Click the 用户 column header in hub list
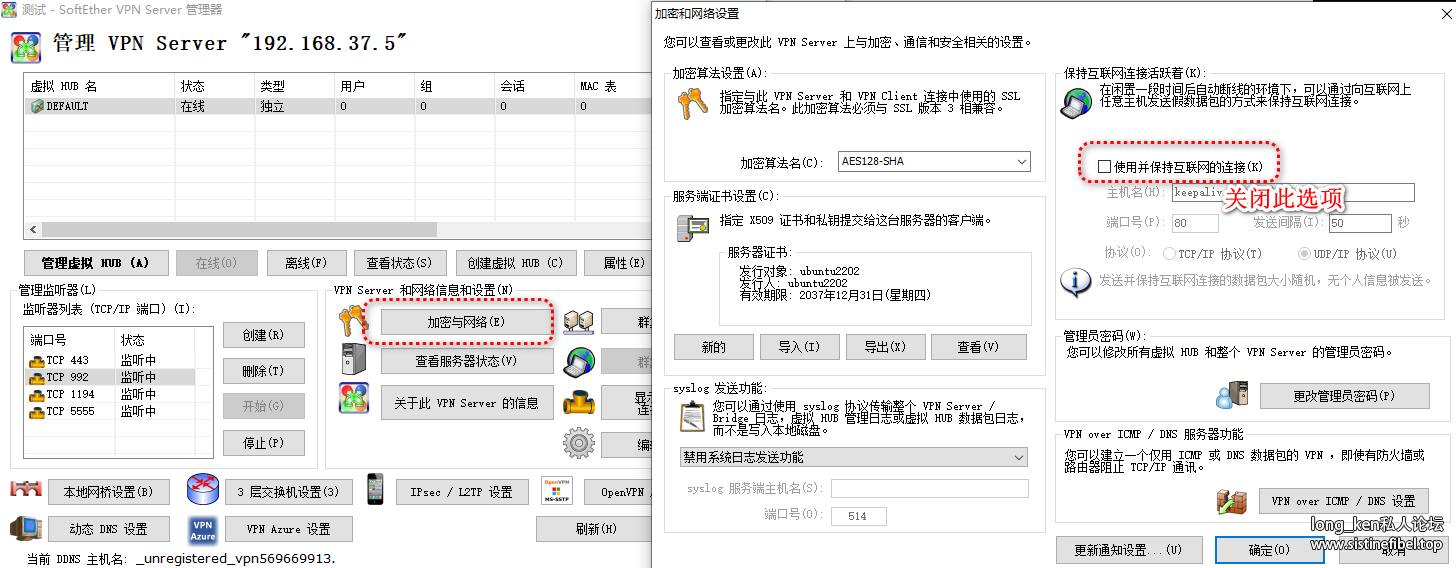The height and width of the screenshot is (568, 1456). (x=374, y=86)
